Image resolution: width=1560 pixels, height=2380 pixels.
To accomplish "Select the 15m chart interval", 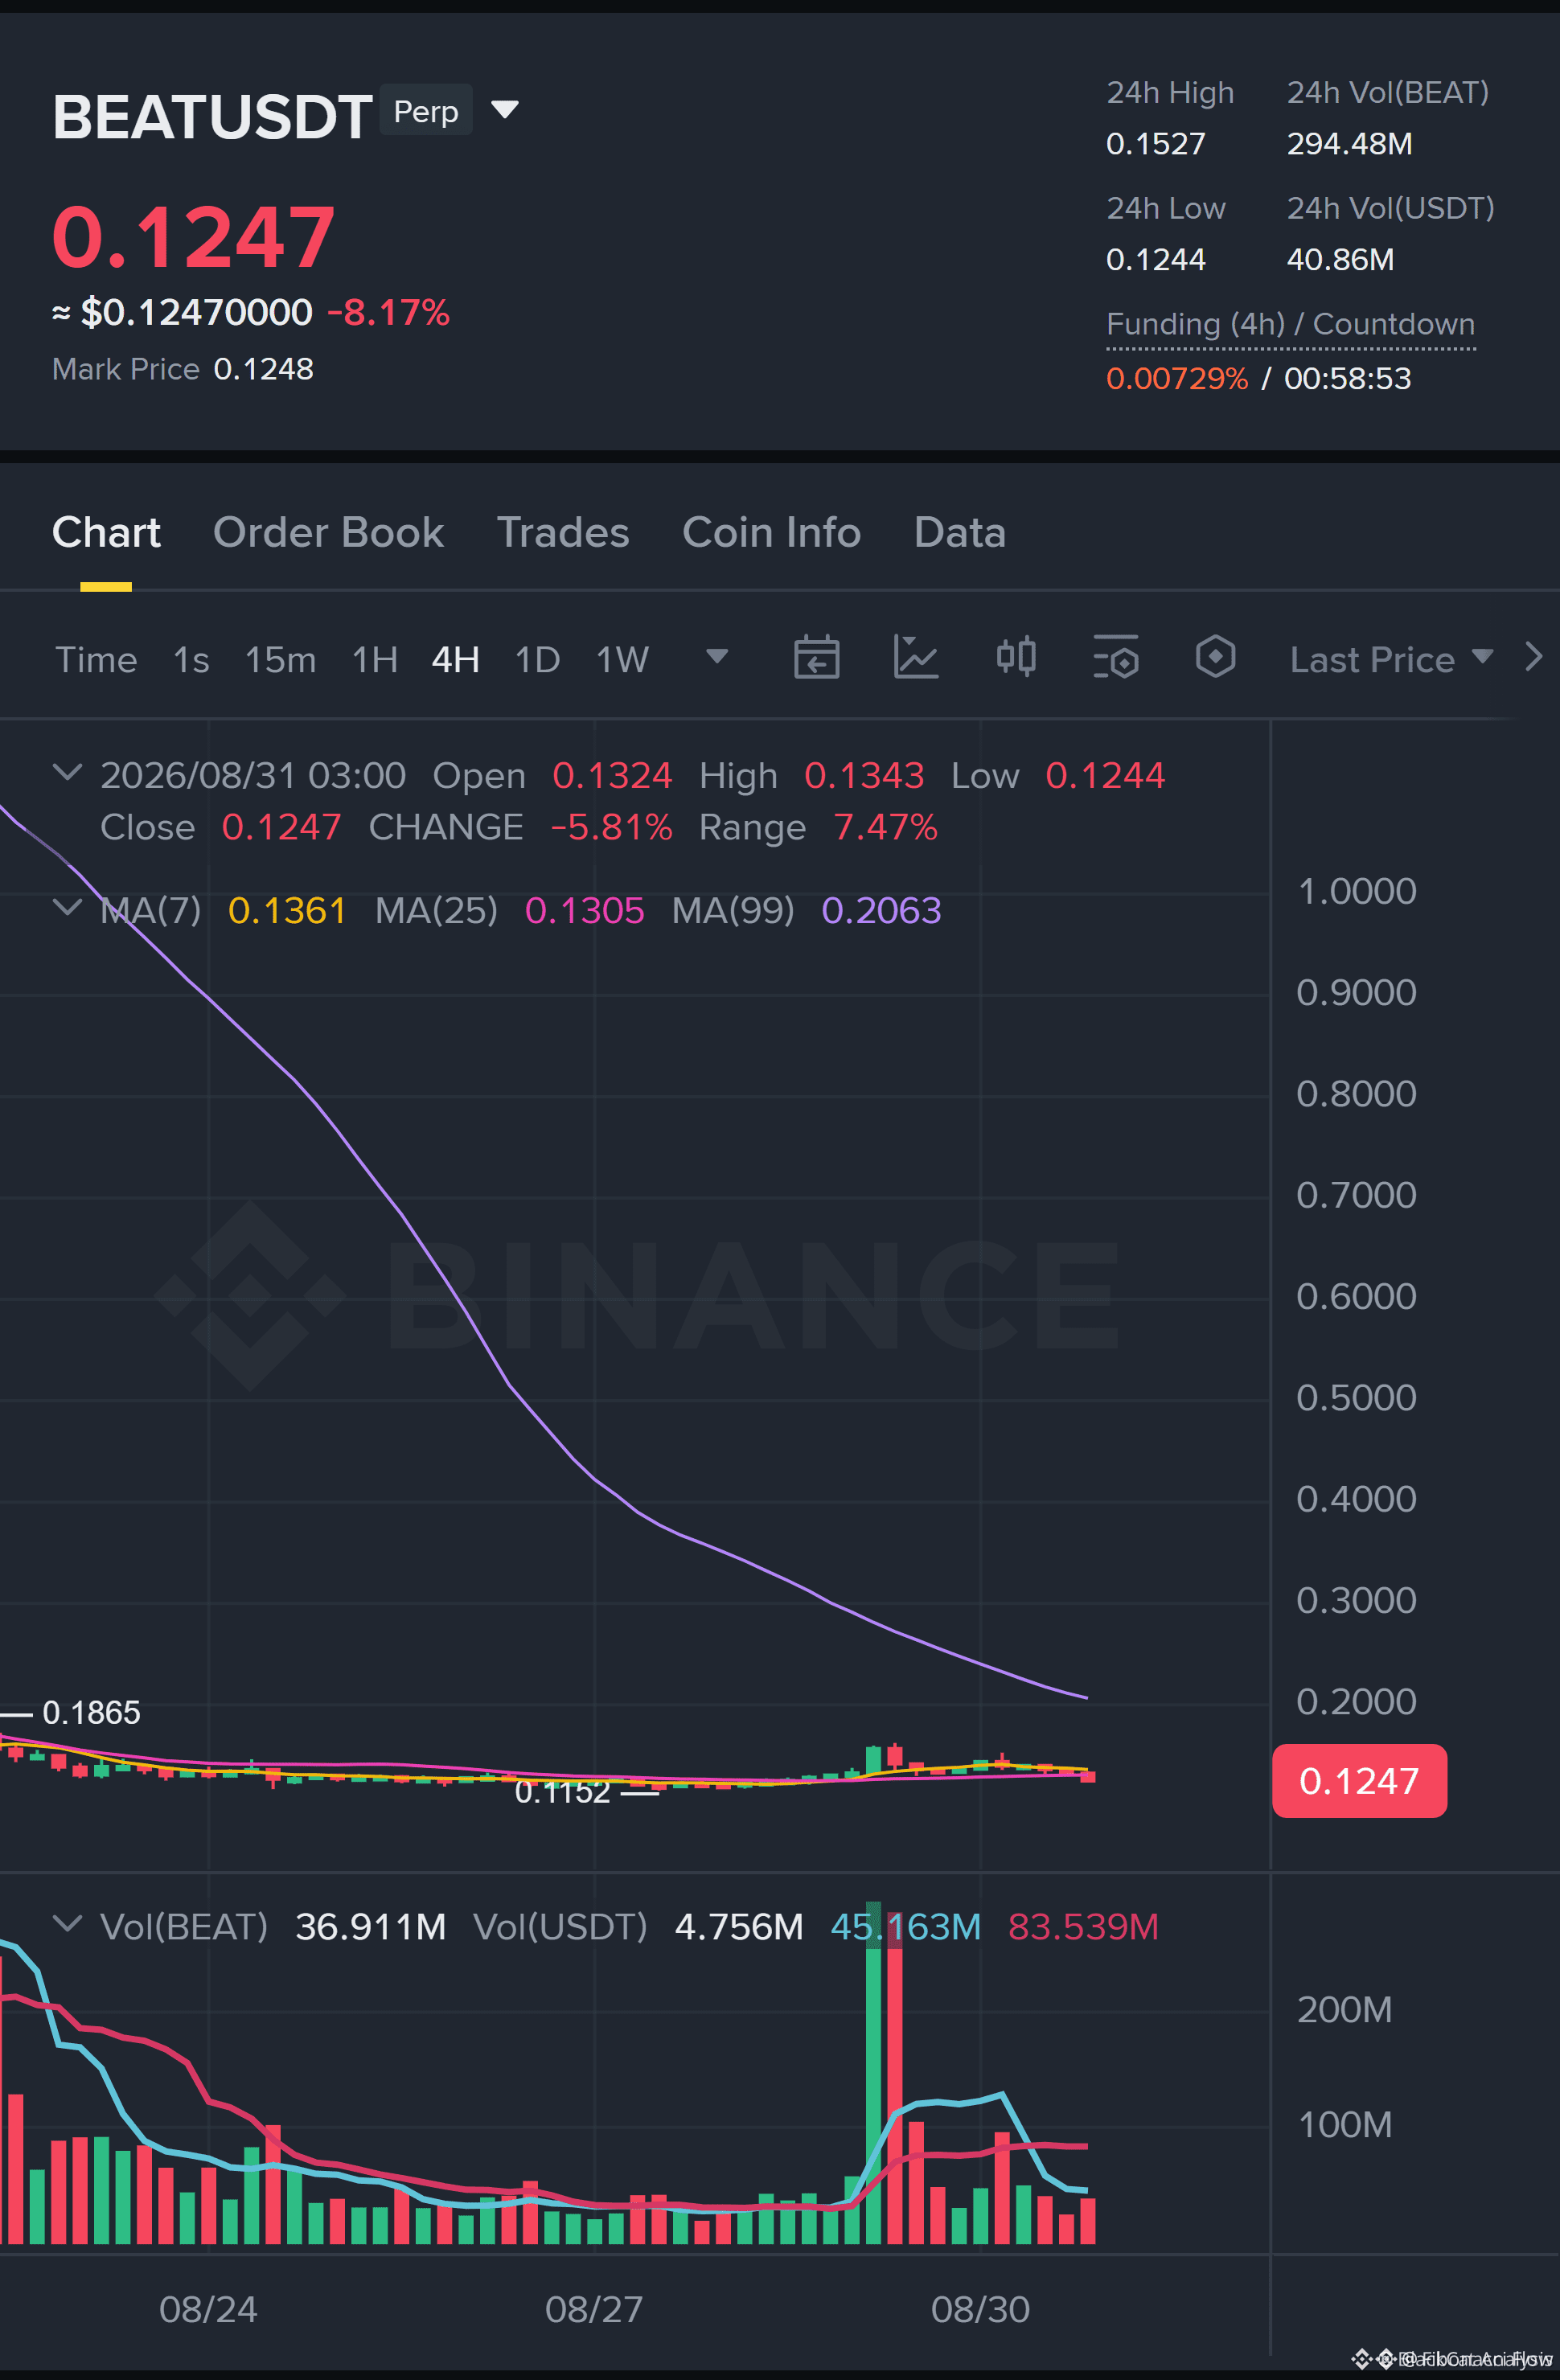I will (x=280, y=659).
